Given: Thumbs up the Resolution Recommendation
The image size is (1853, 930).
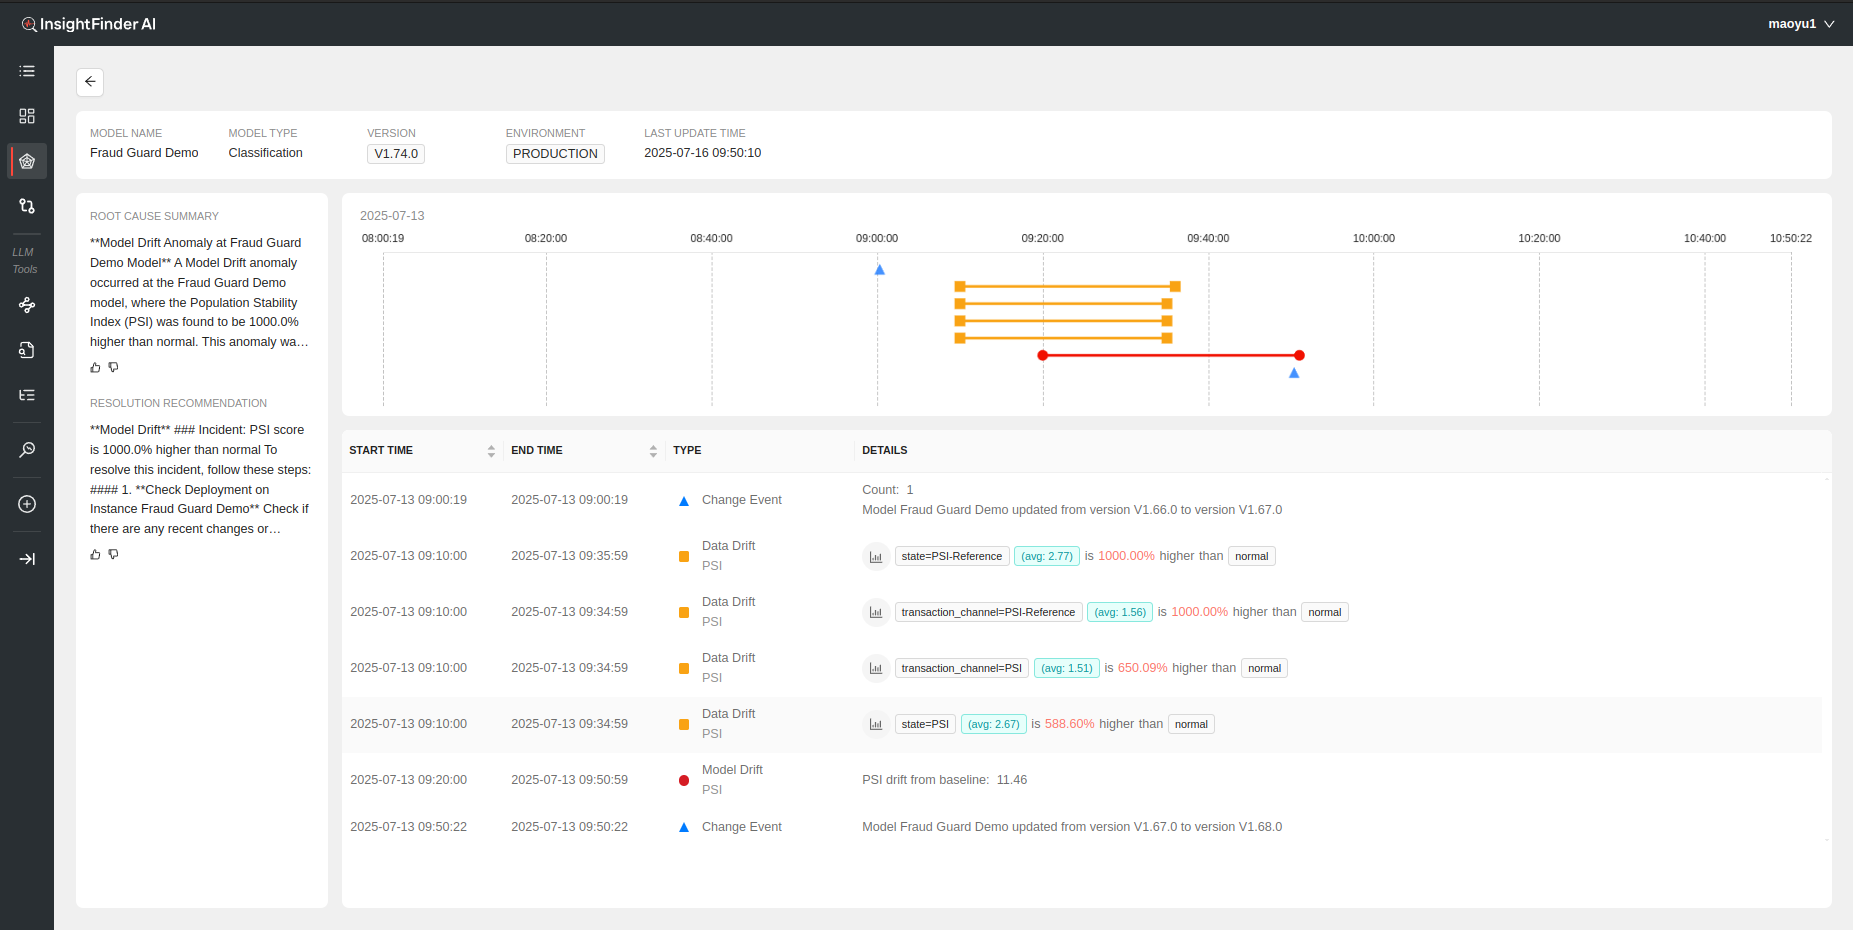Looking at the screenshot, I should click(96, 555).
